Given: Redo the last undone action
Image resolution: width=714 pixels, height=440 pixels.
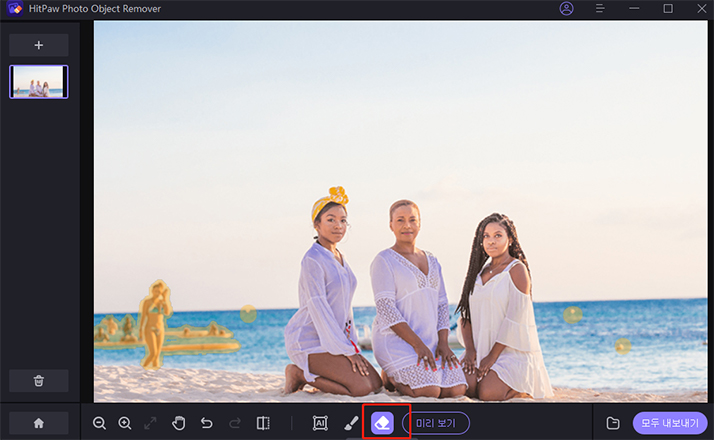Looking at the screenshot, I should (x=235, y=423).
